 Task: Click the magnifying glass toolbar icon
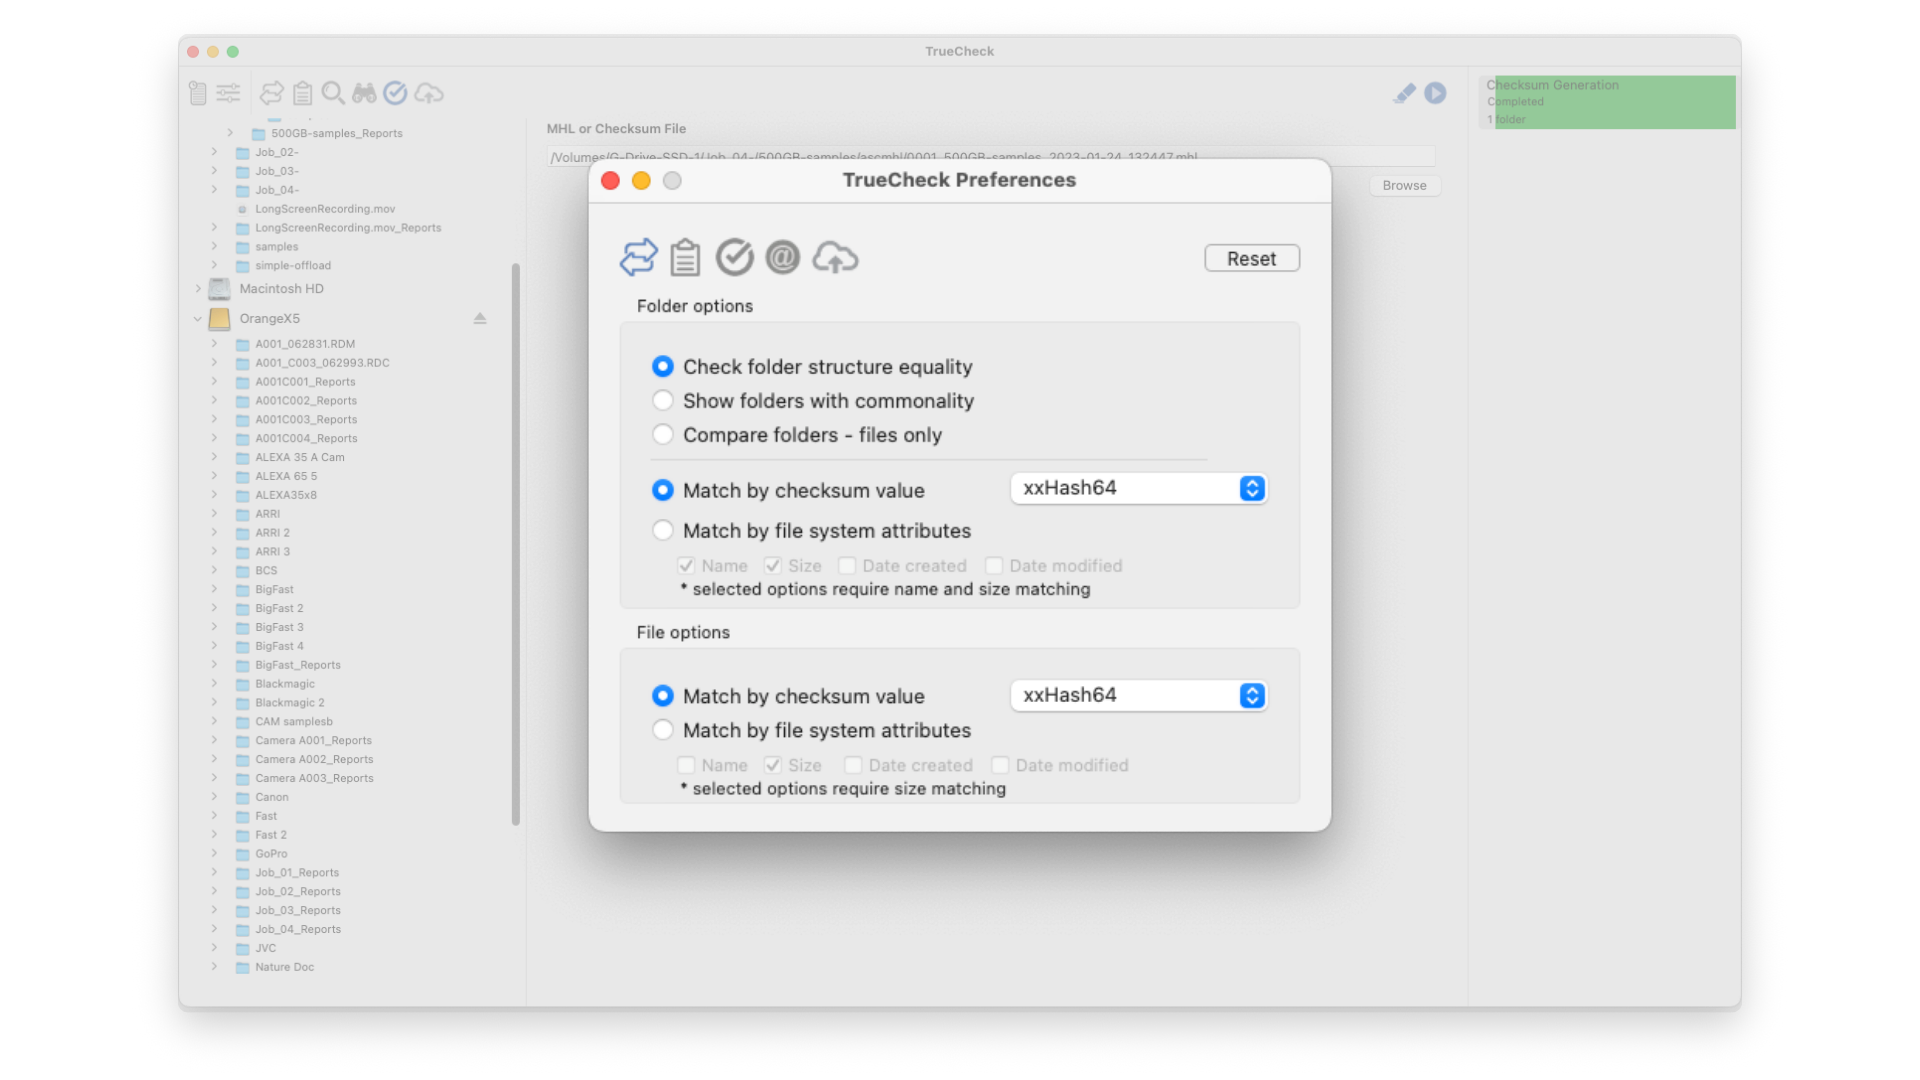coord(333,93)
